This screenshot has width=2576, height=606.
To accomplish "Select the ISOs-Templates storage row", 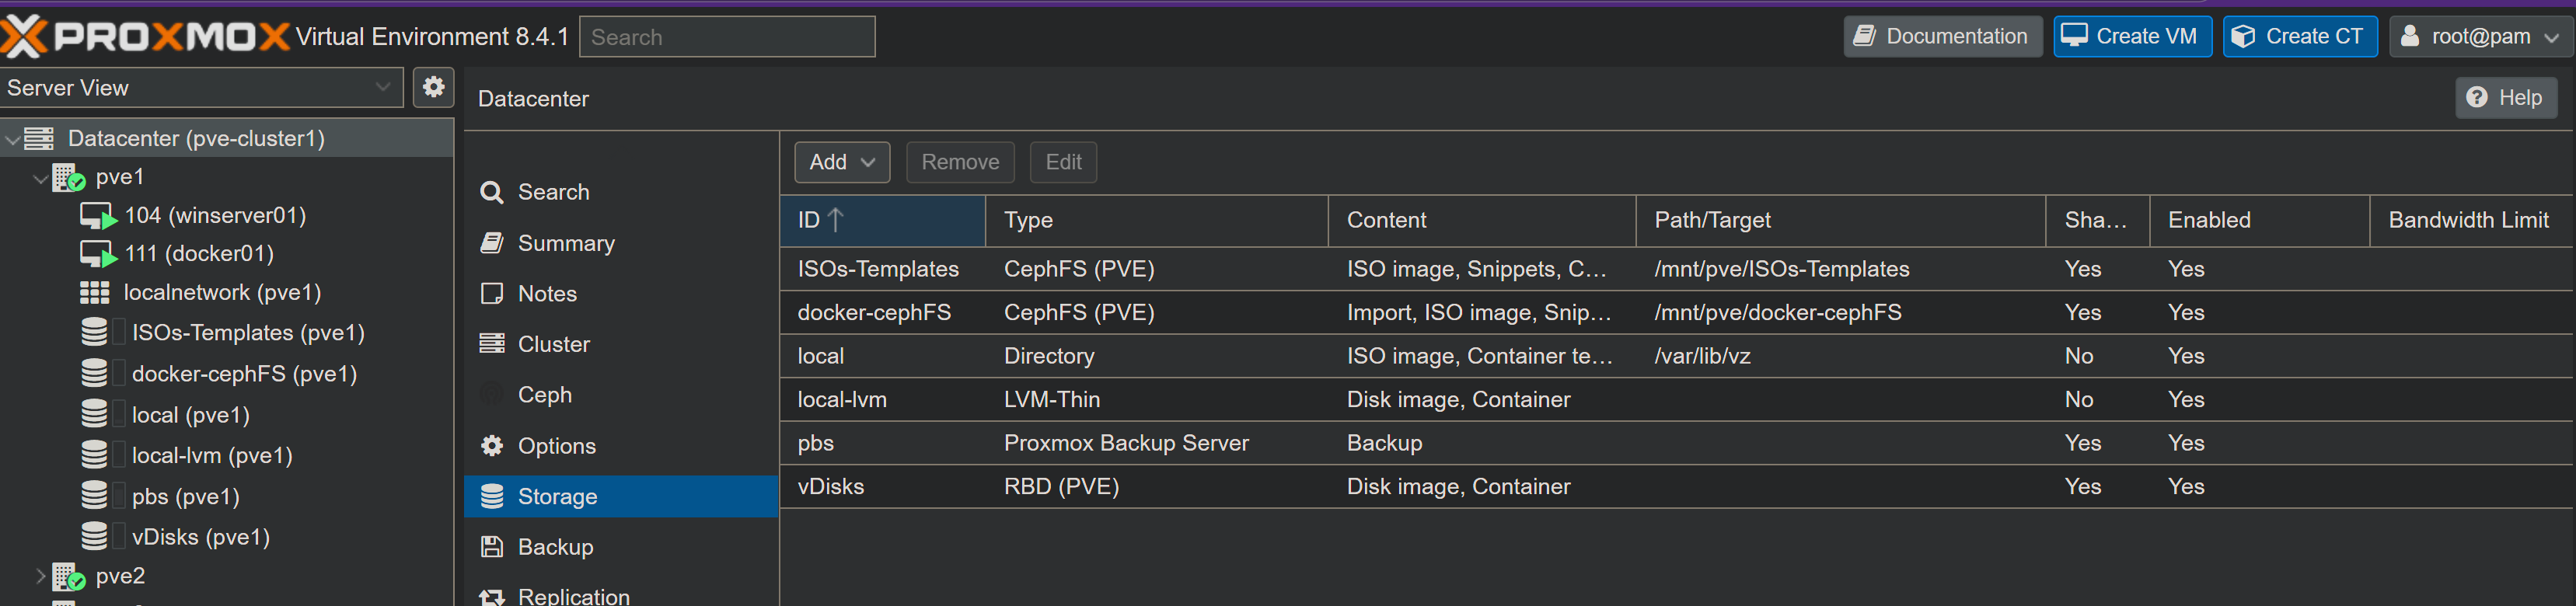I will click(x=1677, y=269).
